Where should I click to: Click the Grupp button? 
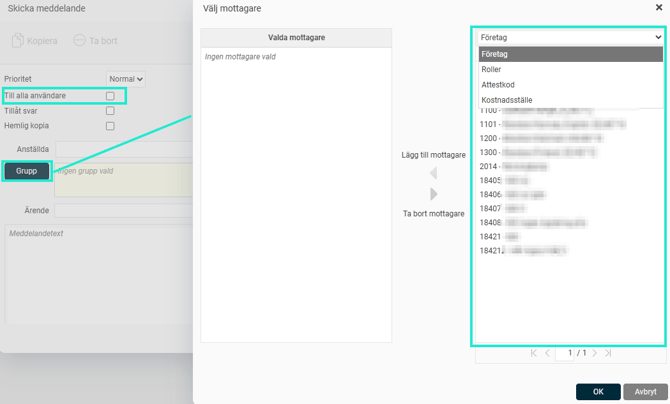click(26, 171)
